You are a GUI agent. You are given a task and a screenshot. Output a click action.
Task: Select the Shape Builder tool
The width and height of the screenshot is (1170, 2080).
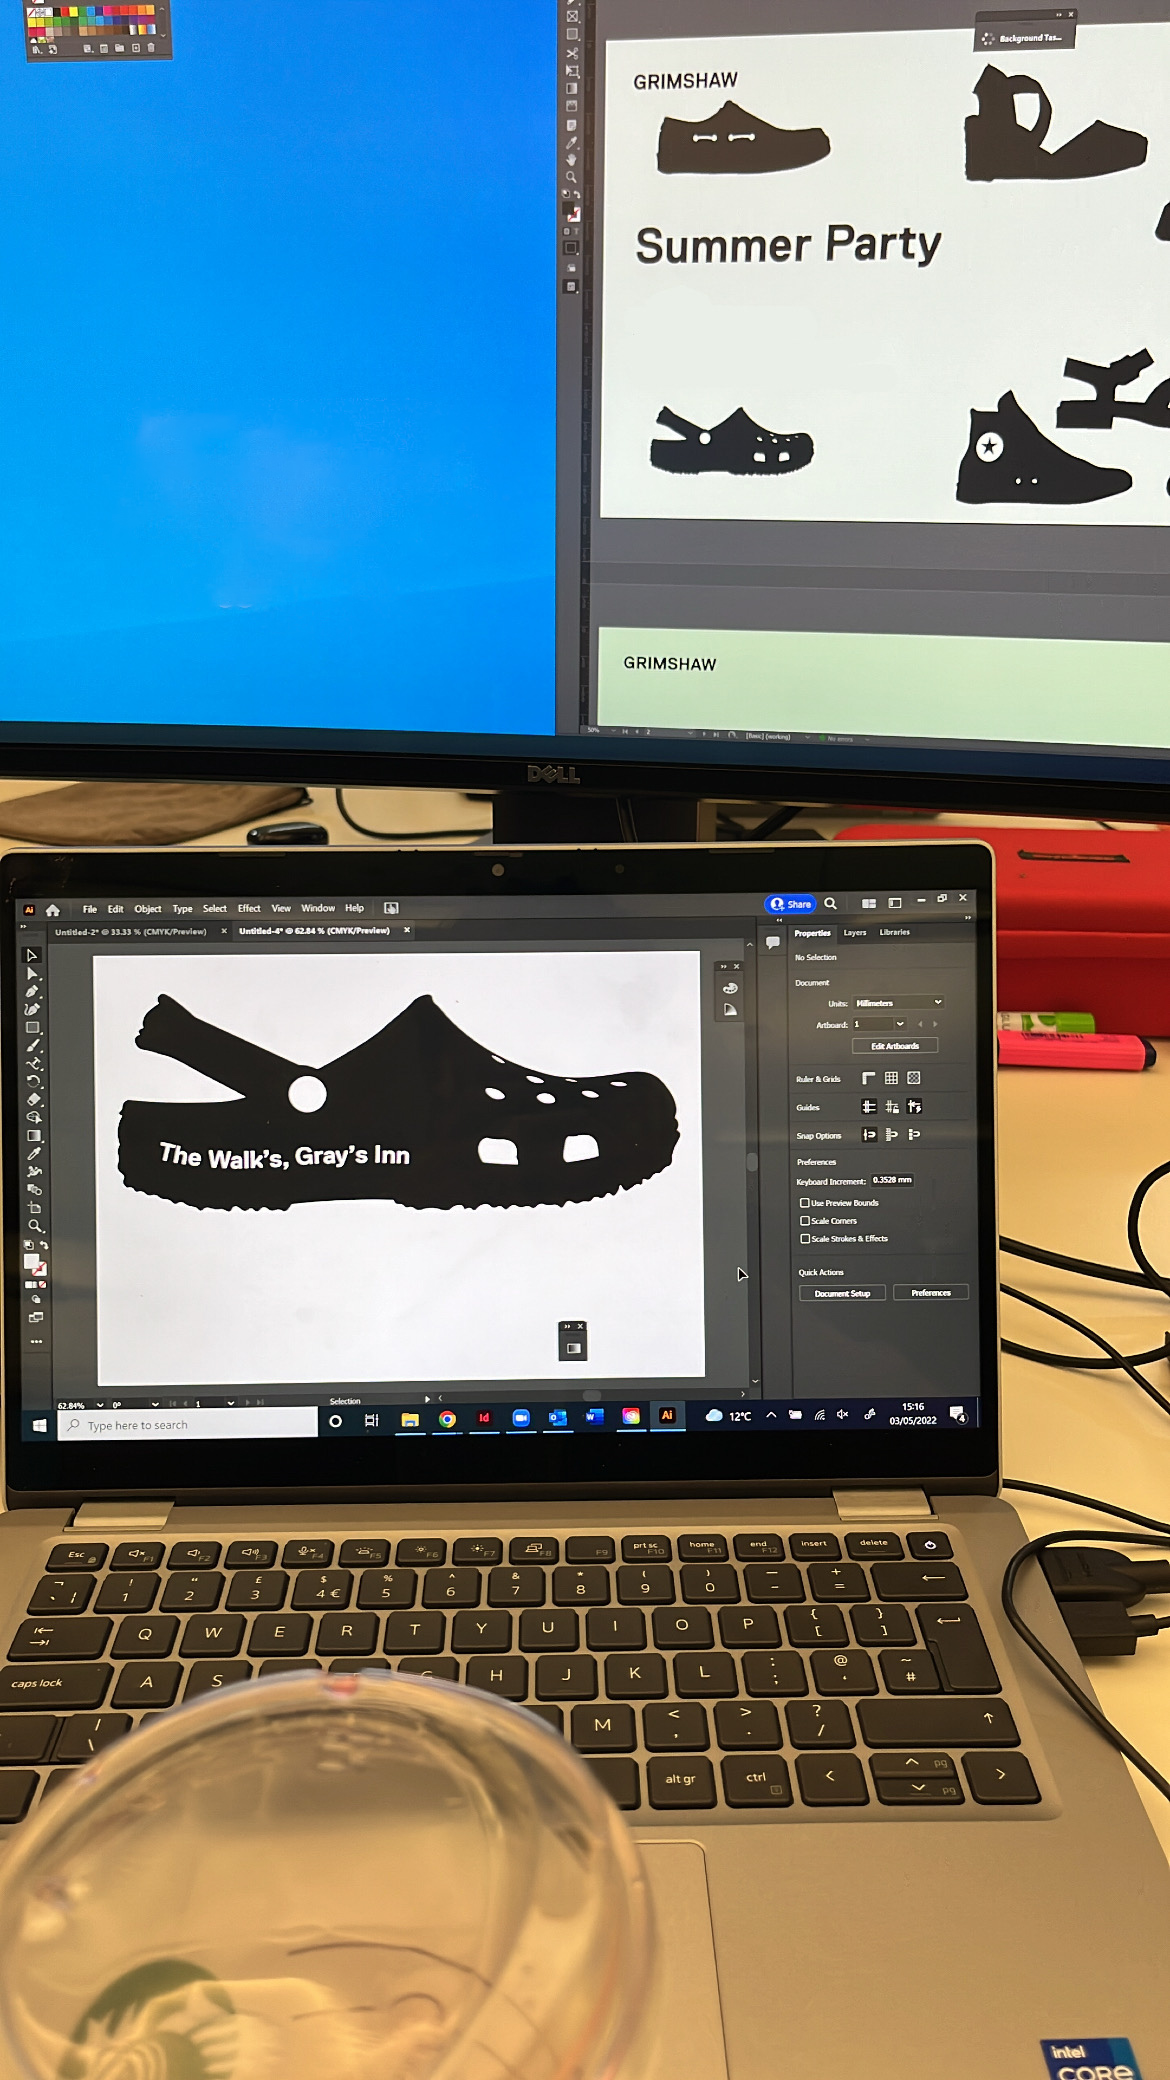[34, 1117]
